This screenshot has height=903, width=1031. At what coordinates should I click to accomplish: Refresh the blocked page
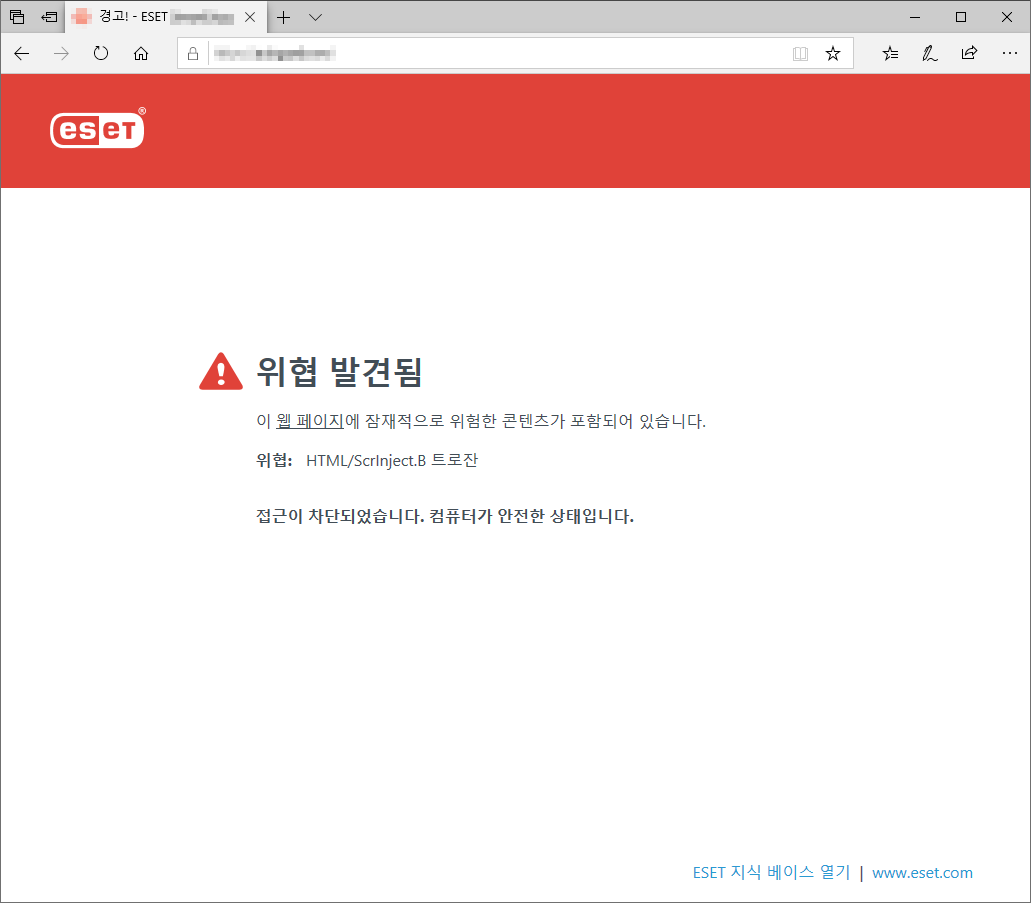100,53
